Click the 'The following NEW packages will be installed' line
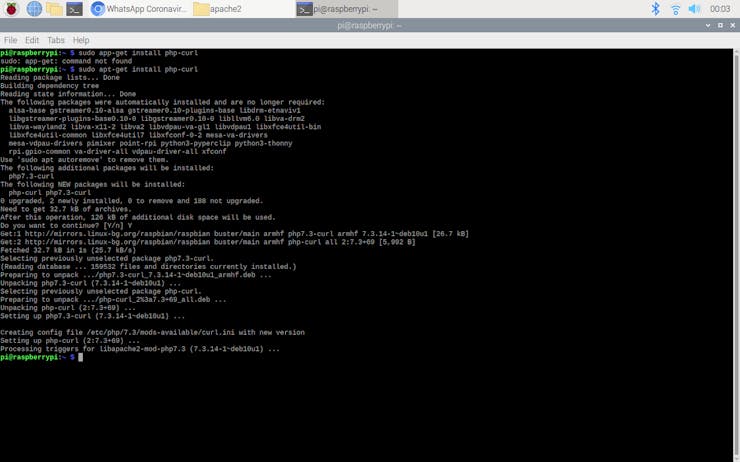The image size is (740, 462). (x=92, y=185)
